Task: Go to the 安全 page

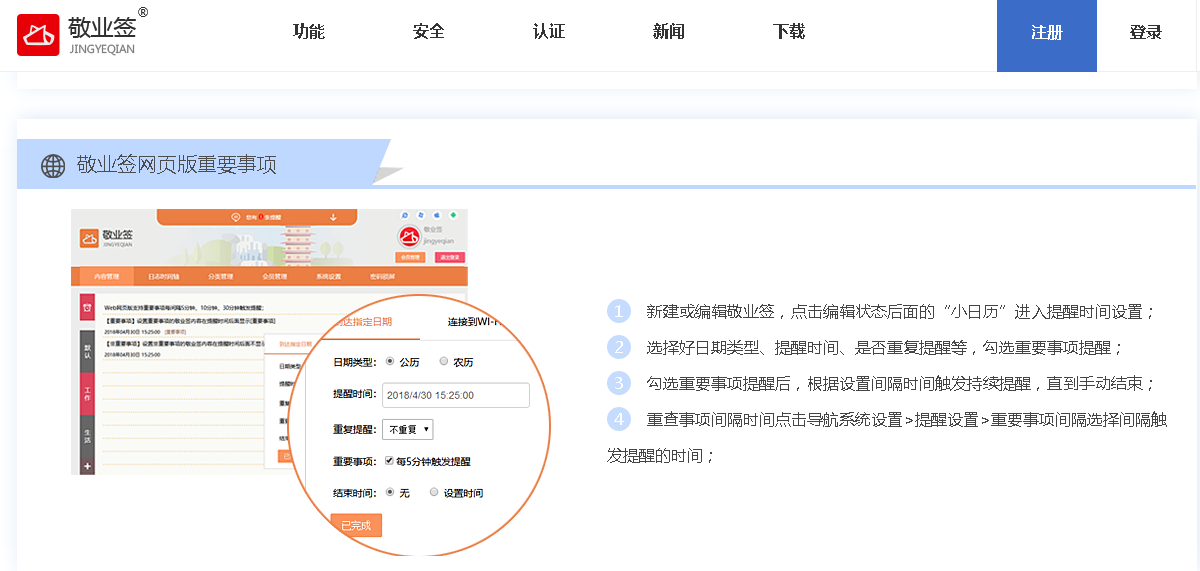Action: [429, 31]
